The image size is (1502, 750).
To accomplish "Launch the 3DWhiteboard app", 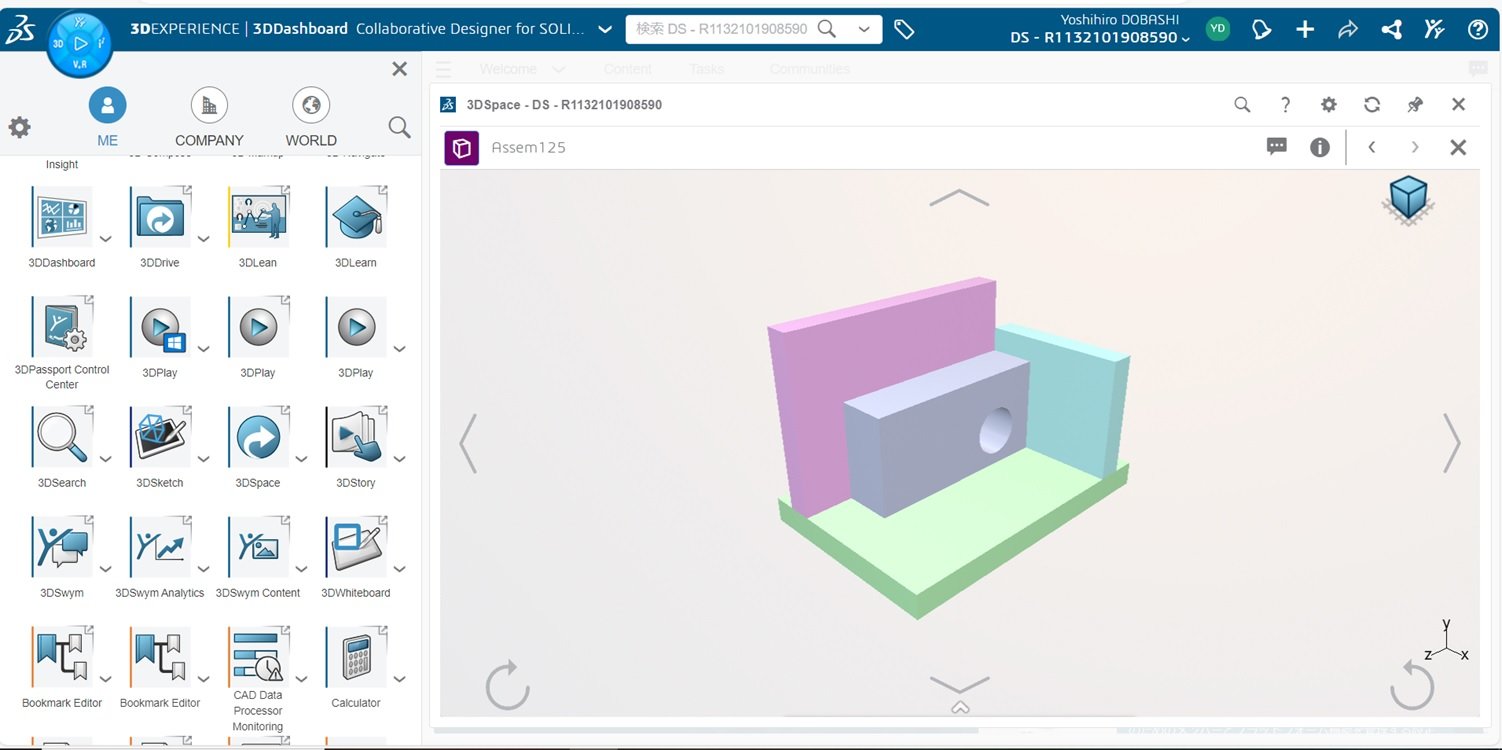I will (356, 547).
